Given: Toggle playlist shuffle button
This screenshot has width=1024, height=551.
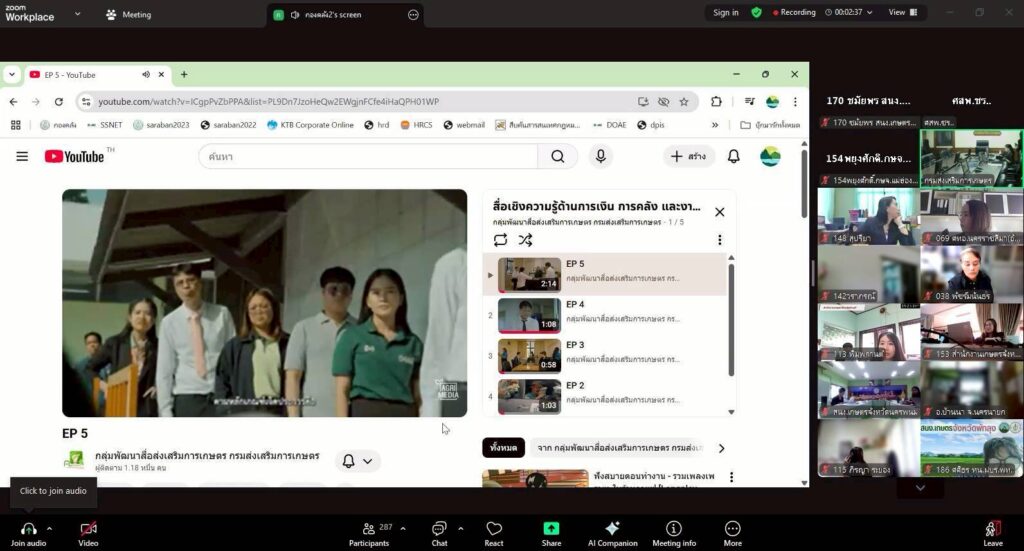Looking at the screenshot, I should 526,240.
